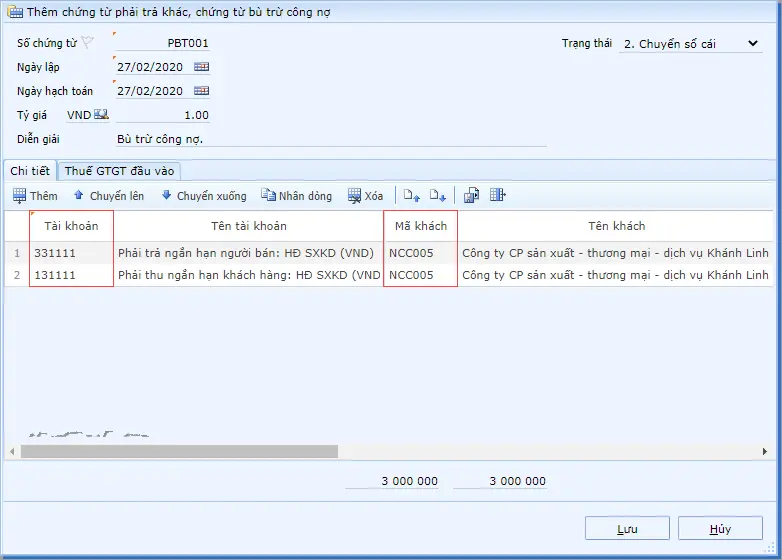782x560 pixels.
Task: Switch to Thuế GTGT đầu vào tab
Action: click(119, 171)
